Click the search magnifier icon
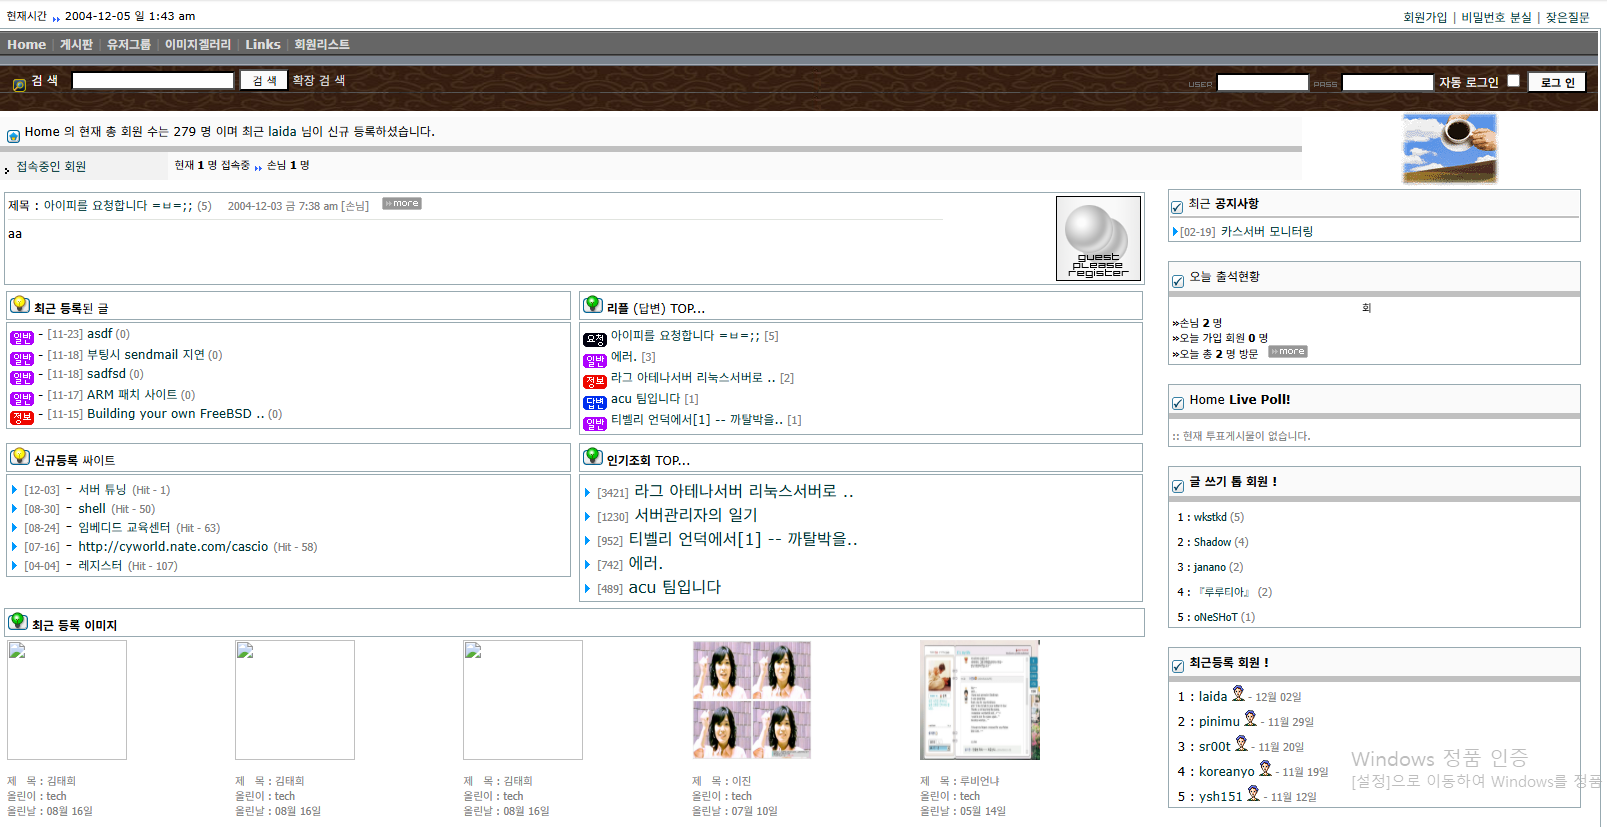 click(19, 84)
